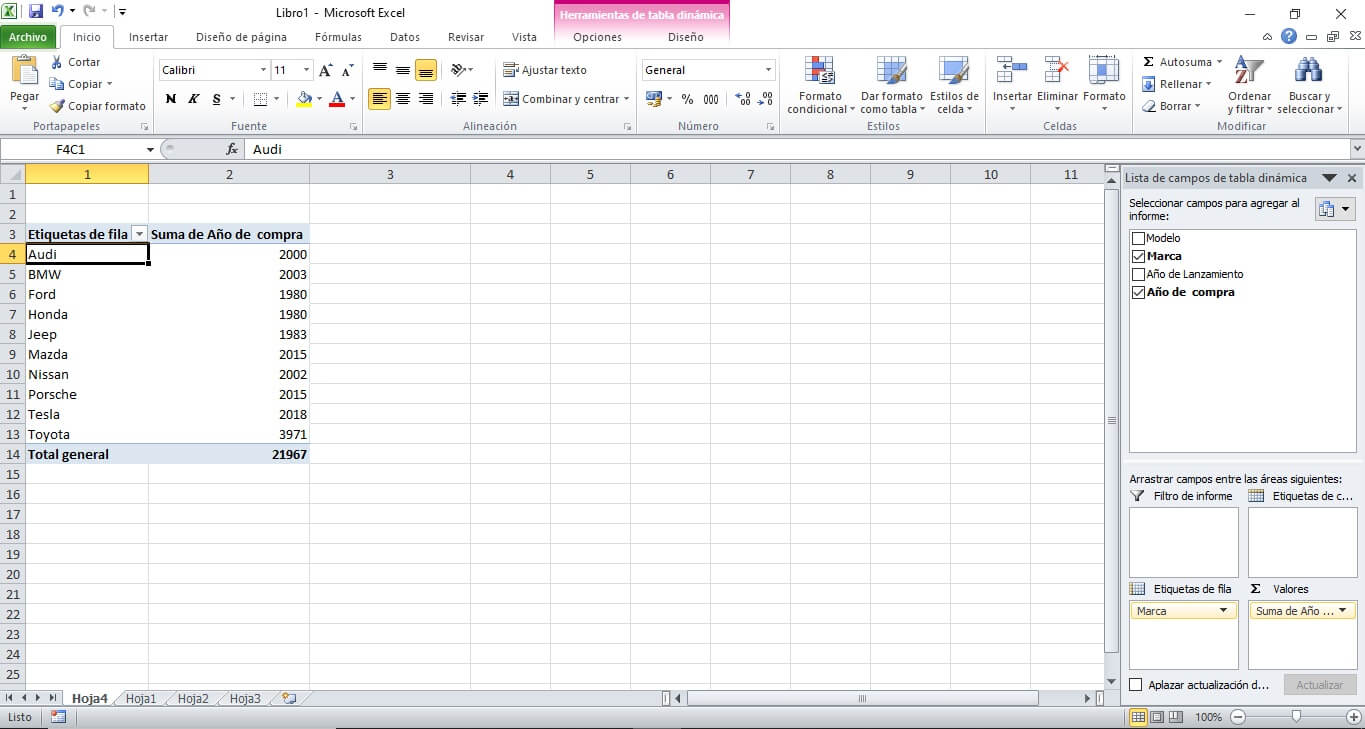The width and height of the screenshot is (1365, 729).
Task: Uncheck the Año de compra checkbox
Action: click(1138, 292)
